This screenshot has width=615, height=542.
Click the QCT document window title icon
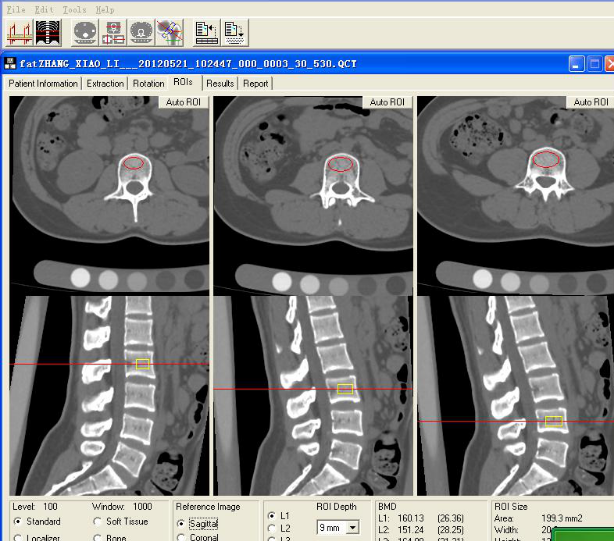point(10,64)
